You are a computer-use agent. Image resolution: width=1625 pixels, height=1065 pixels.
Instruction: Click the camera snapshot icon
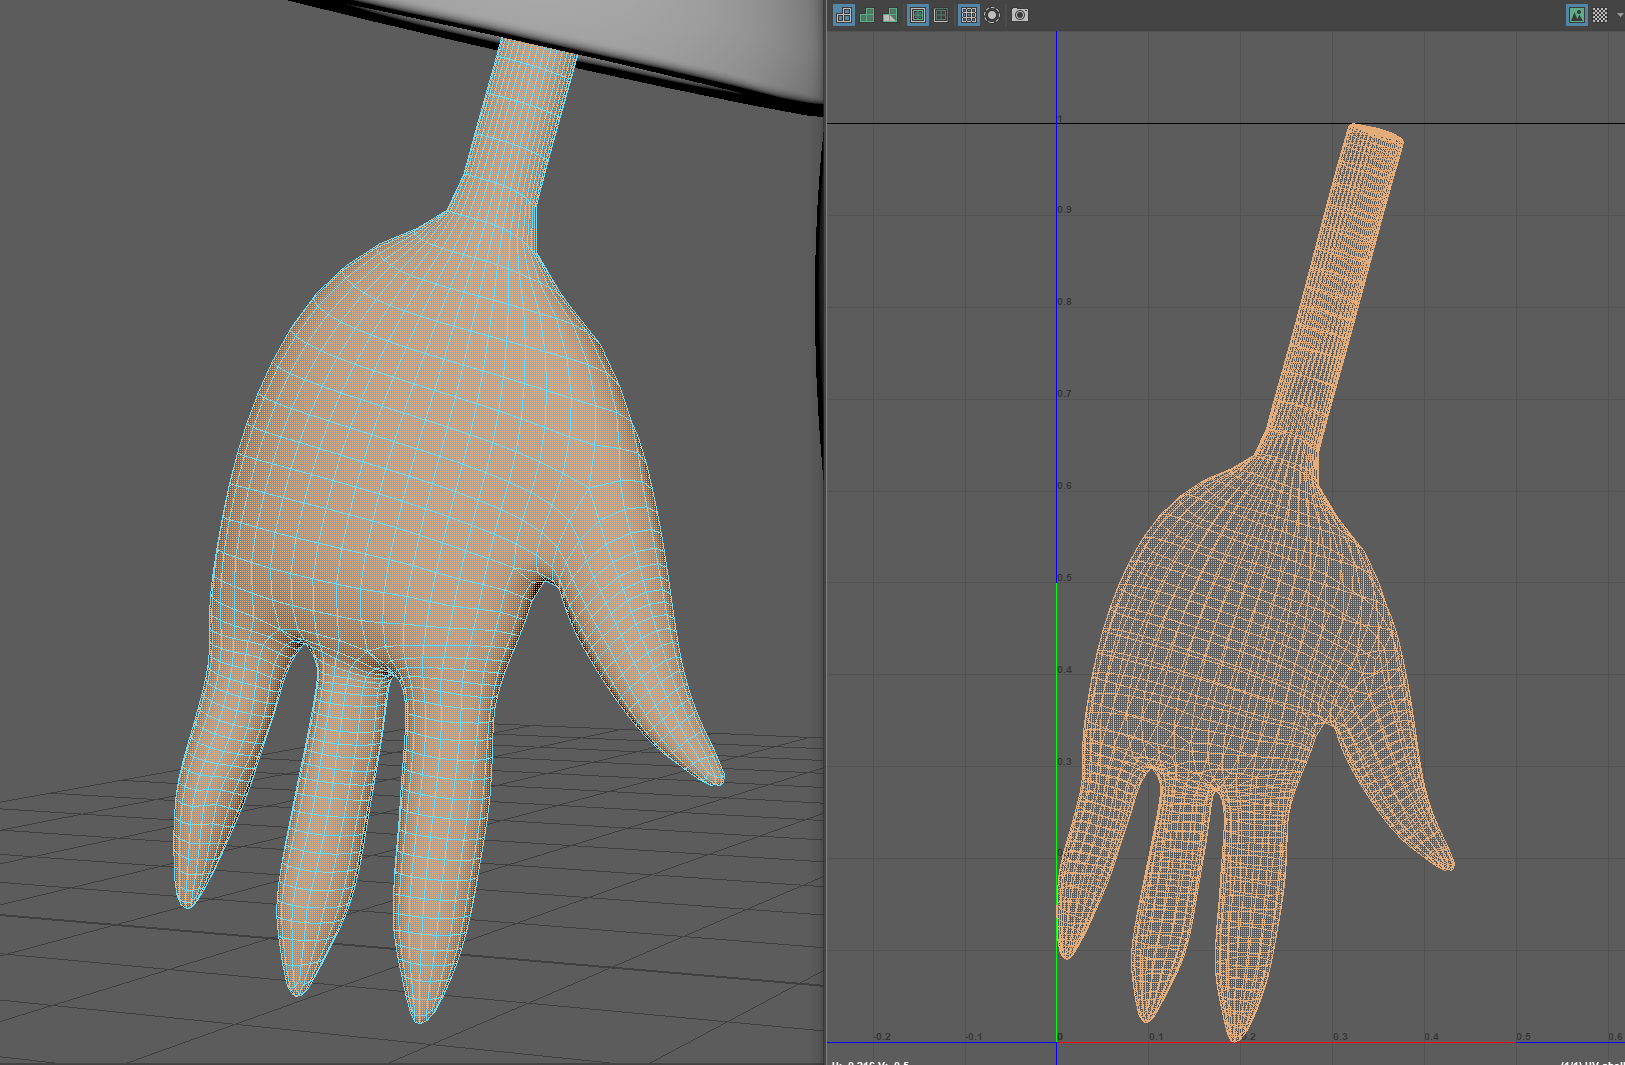coord(1020,15)
